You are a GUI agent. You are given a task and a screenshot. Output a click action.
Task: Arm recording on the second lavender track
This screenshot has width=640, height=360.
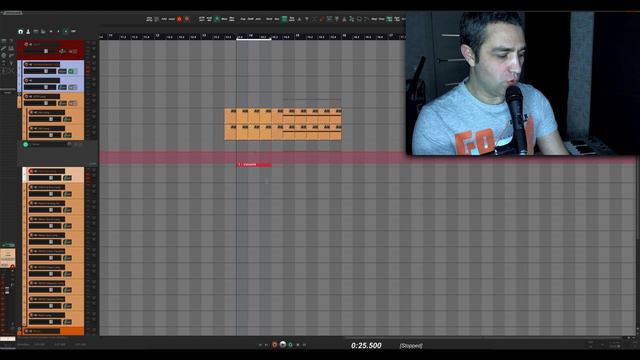point(27,80)
